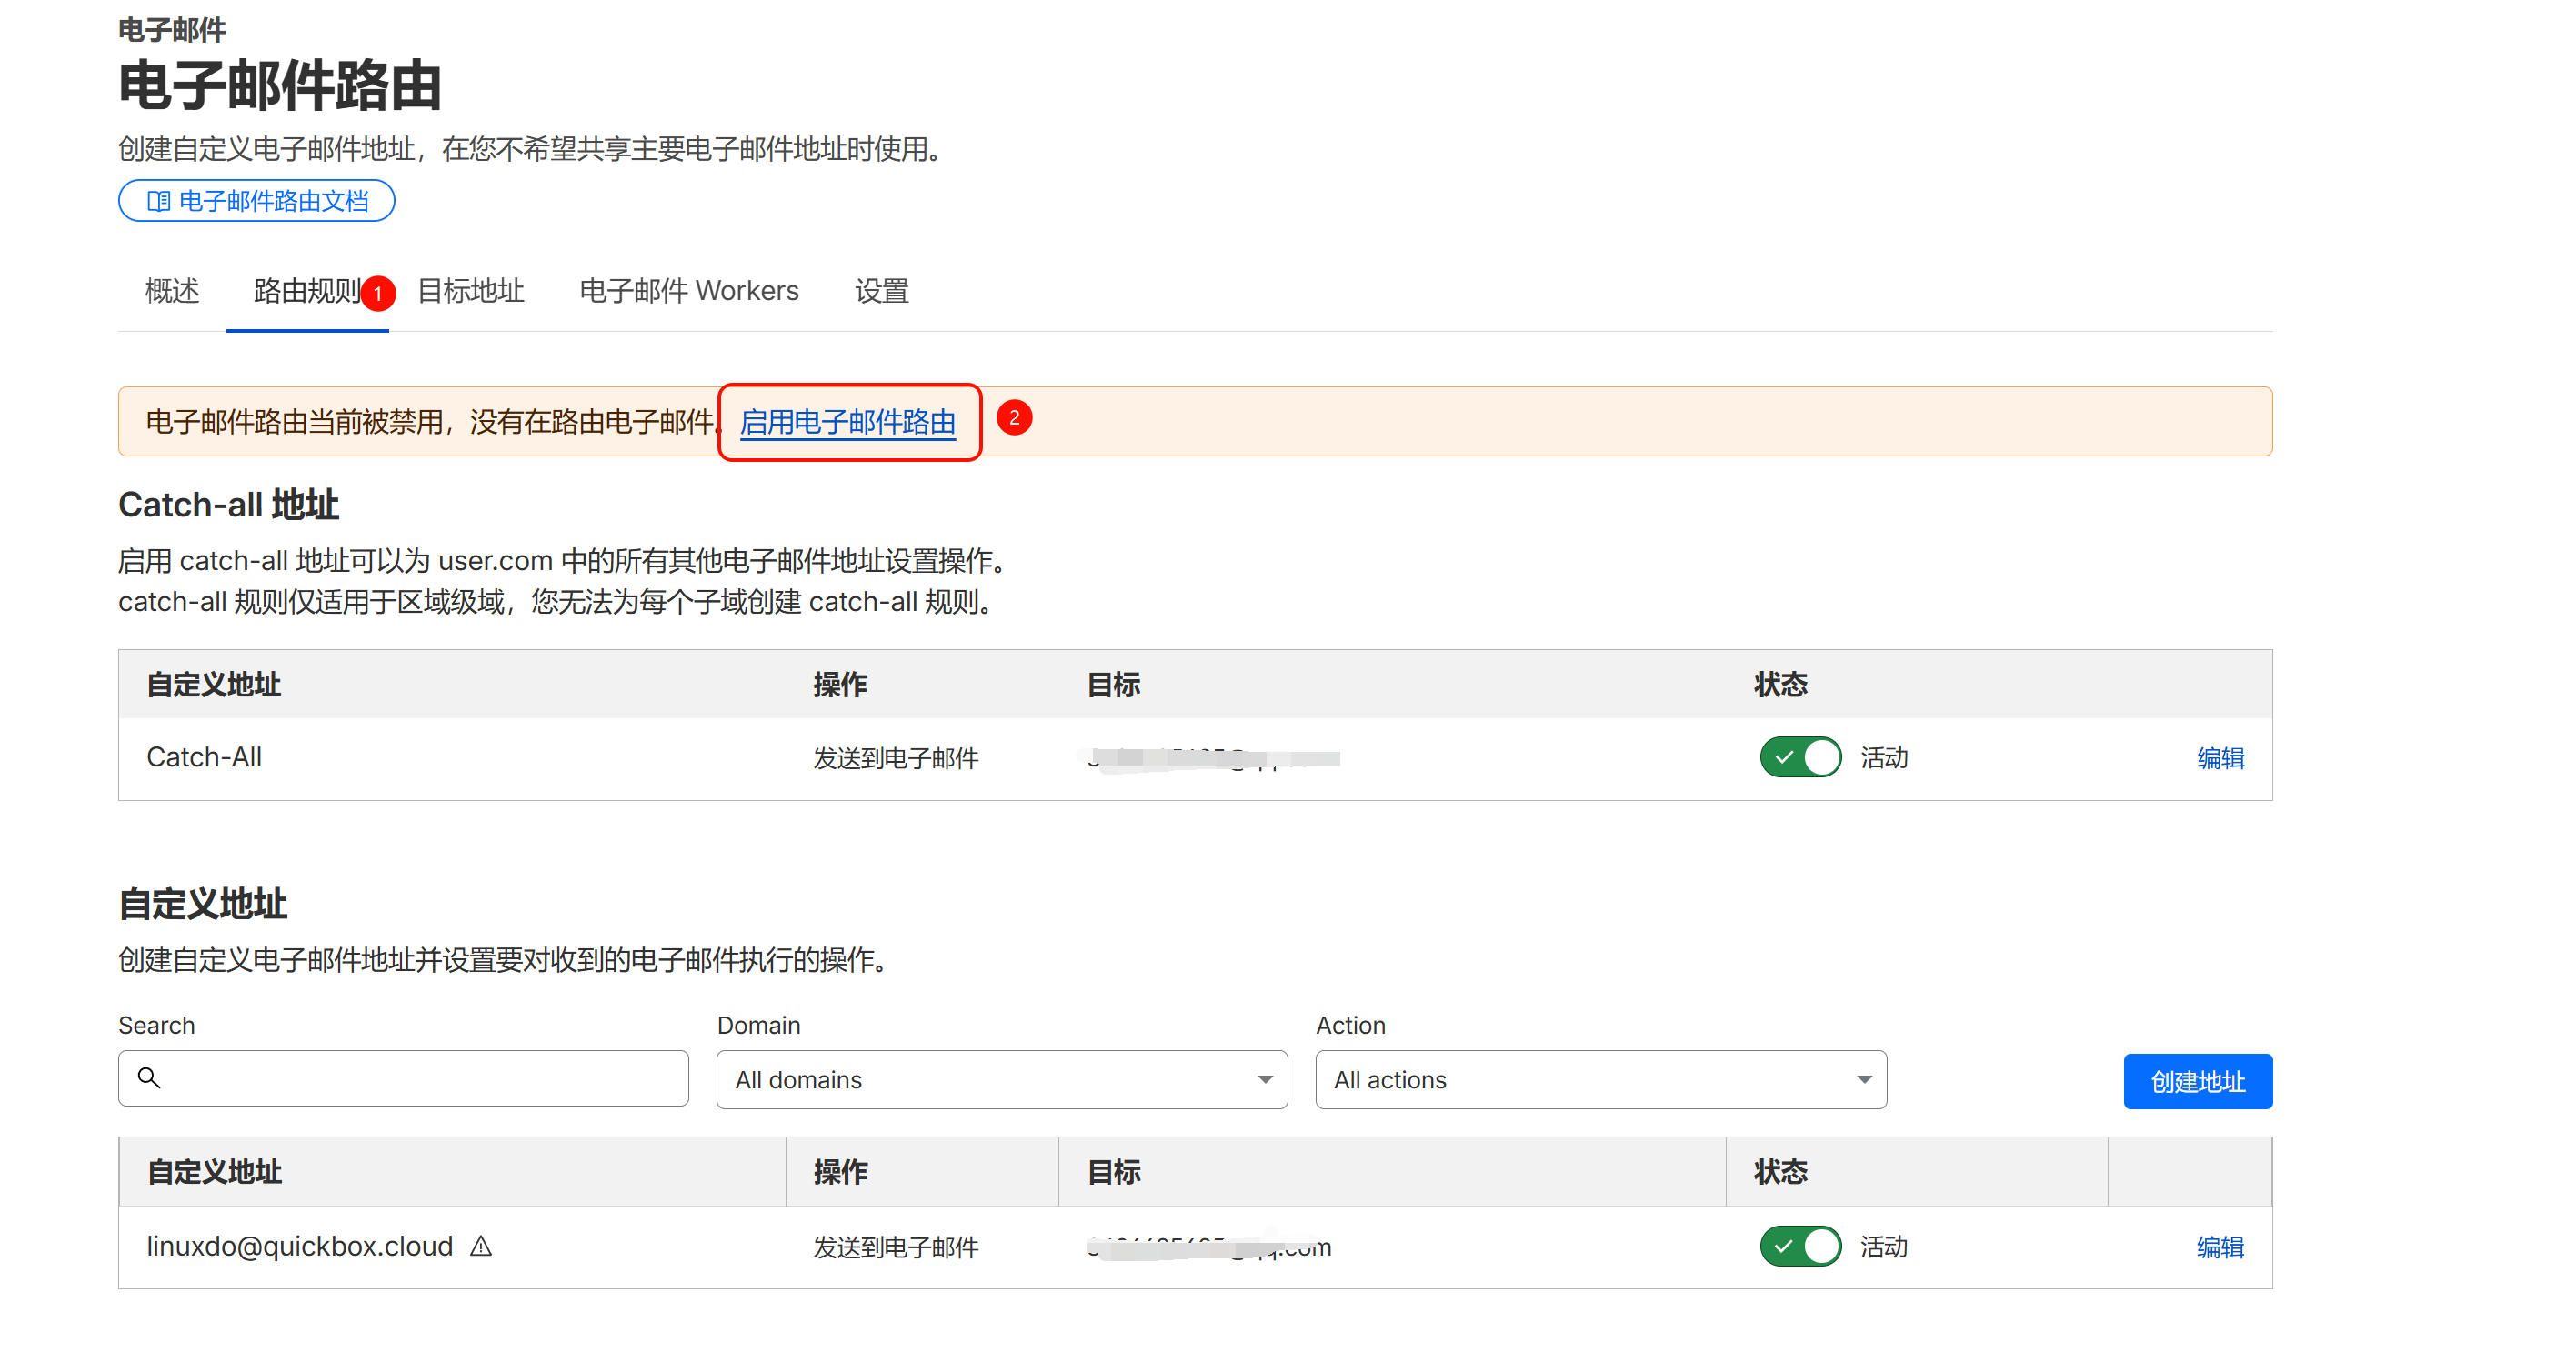2576x1352 pixels.
Task: Click the book icon in docs button
Action: point(158,201)
